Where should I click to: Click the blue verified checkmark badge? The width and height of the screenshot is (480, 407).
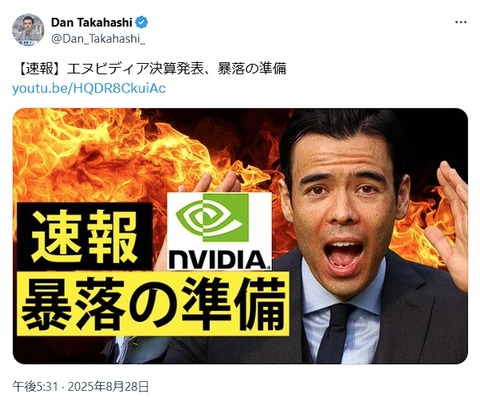[x=142, y=22]
